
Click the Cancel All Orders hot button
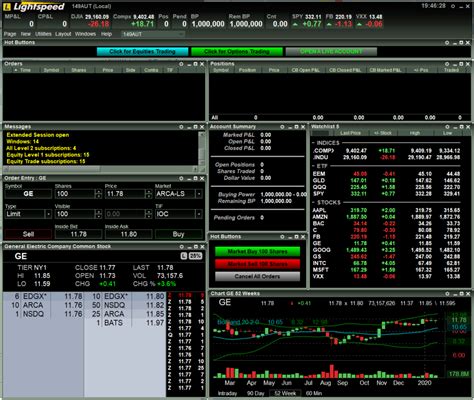[257, 276]
